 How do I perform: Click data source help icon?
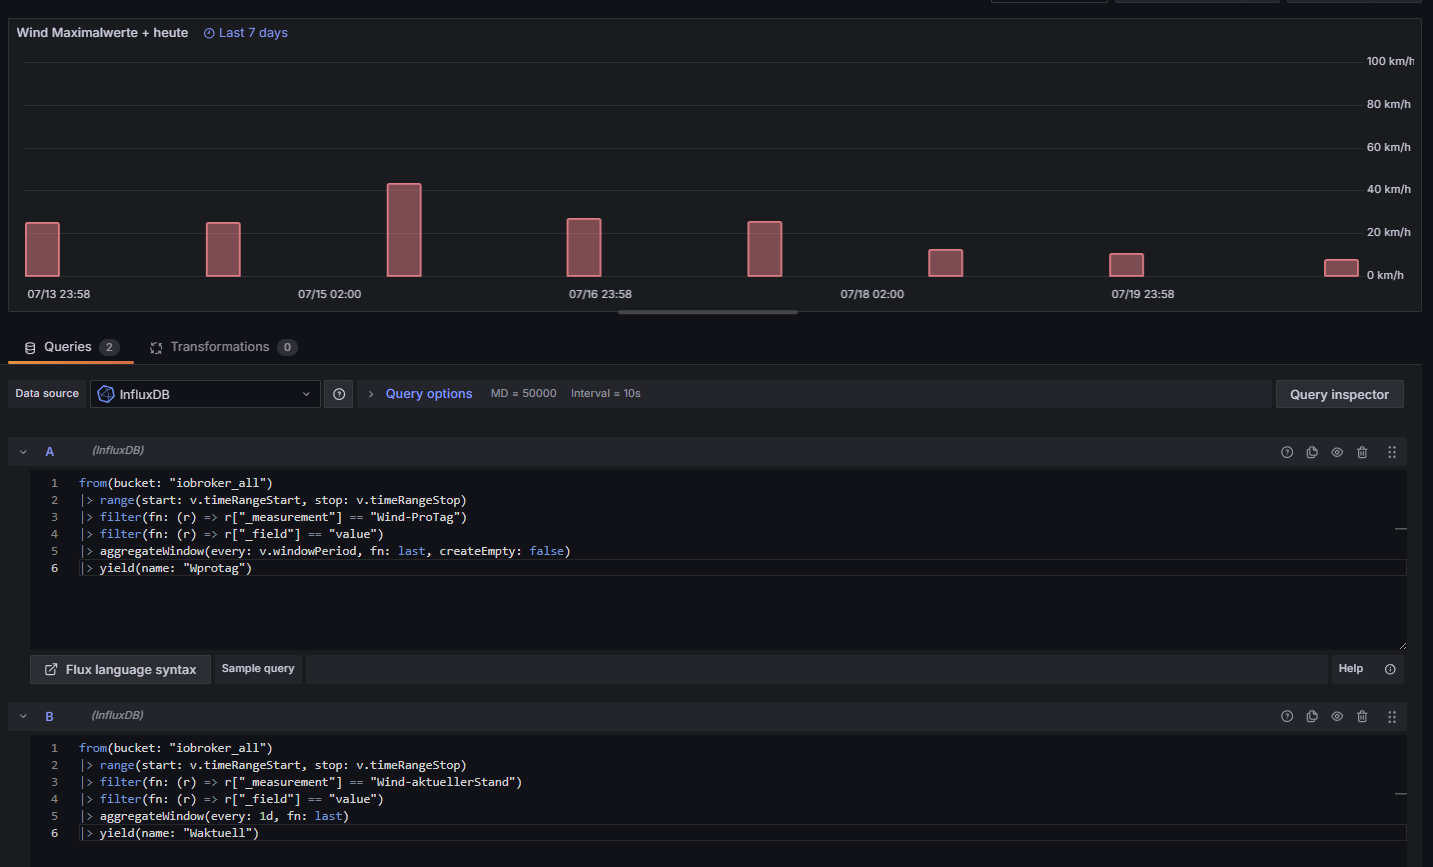(x=339, y=394)
